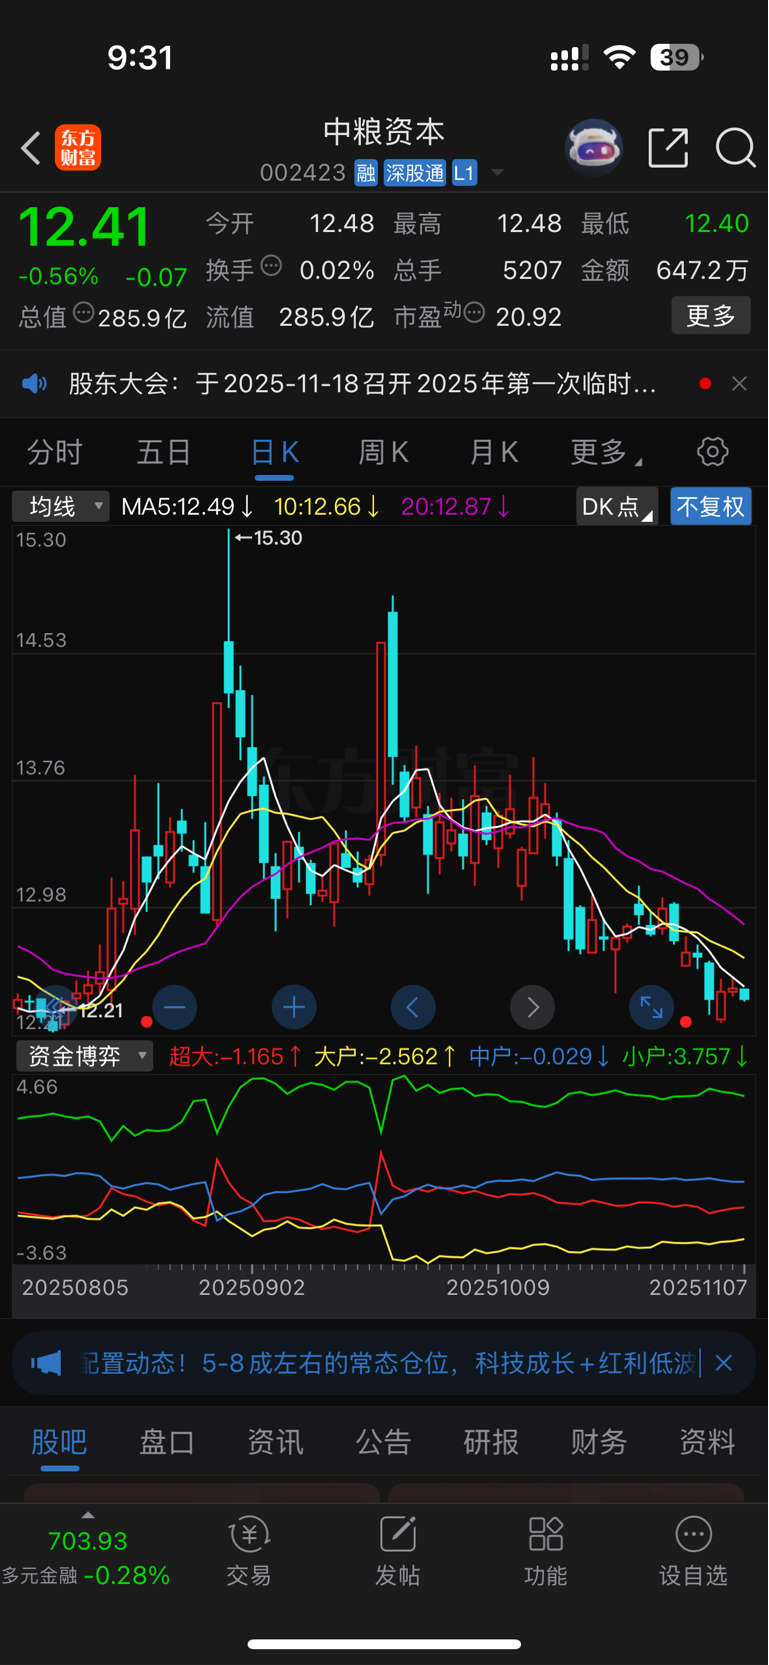Image resolution: width=769 pixels, height=1665 pixels.
Task: Tap the megaphone icon in blue banner
Action: tap(46, 1363)
